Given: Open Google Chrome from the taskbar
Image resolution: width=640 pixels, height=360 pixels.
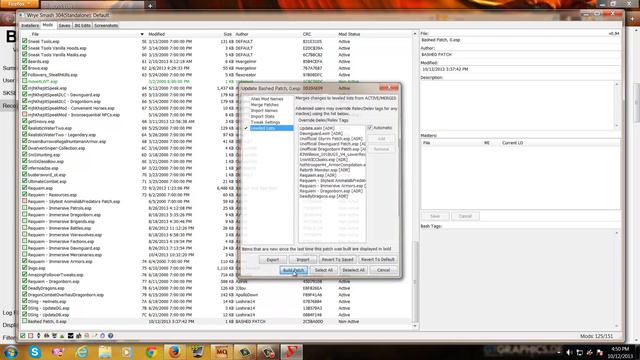Looking at the screenshot, I should click(x=151, y=352).
